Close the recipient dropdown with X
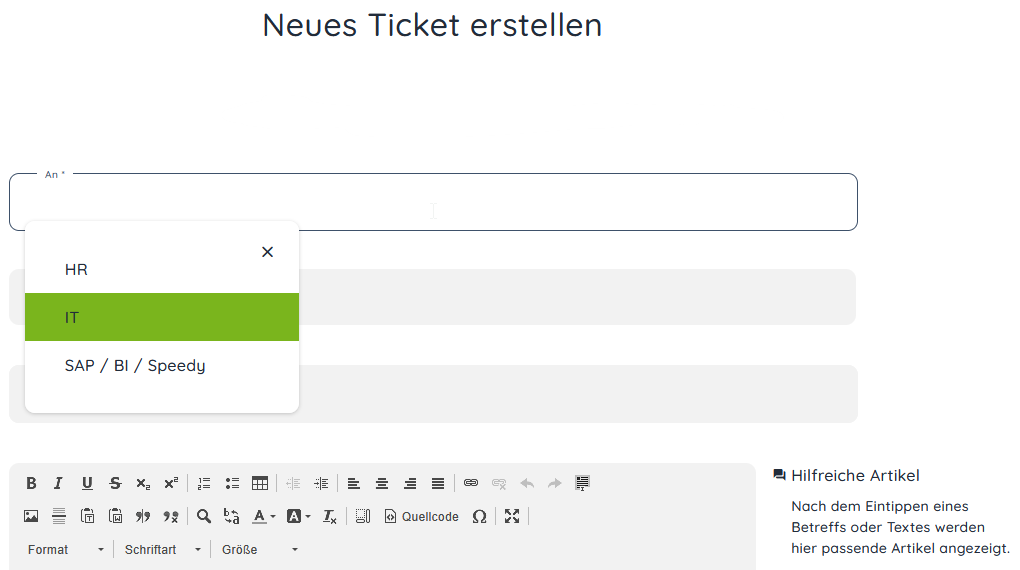Viewport: 1020px width, 570px height. pyautogui.click(x=267, y=252)
